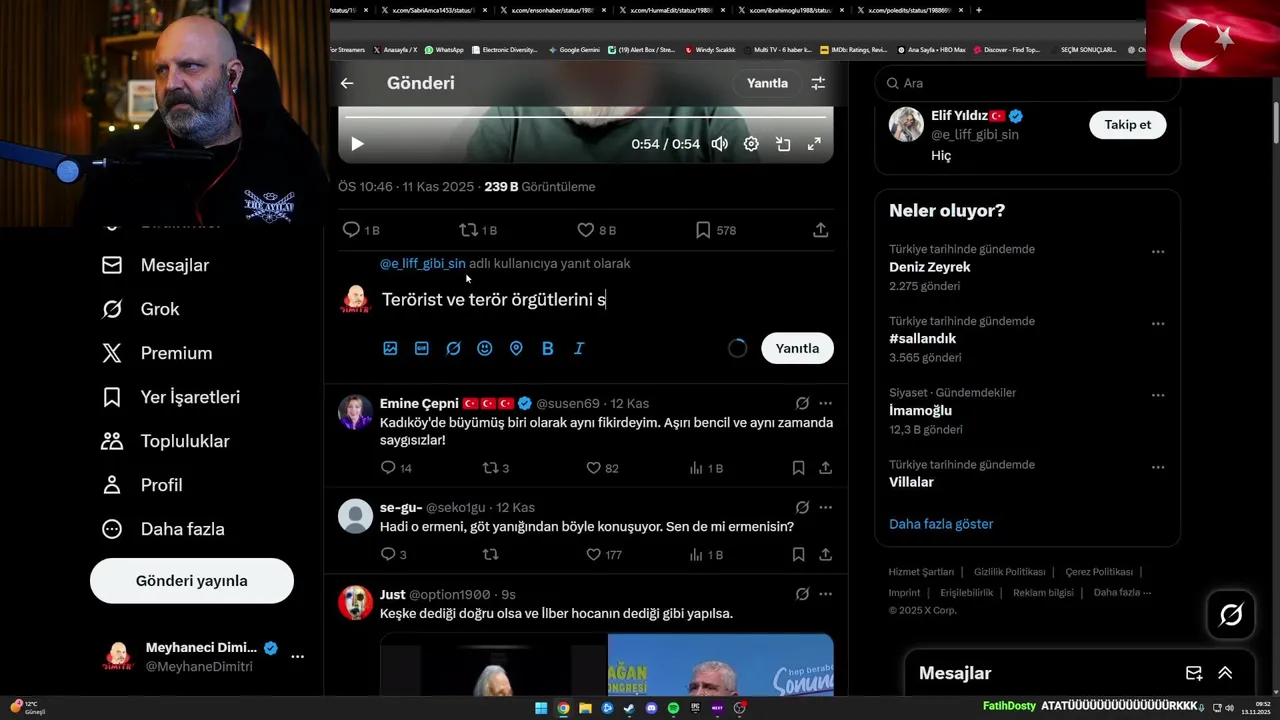Open Windows Start button on taskbar
Screen dimensions: 1280x720
(x=541, y=708)
